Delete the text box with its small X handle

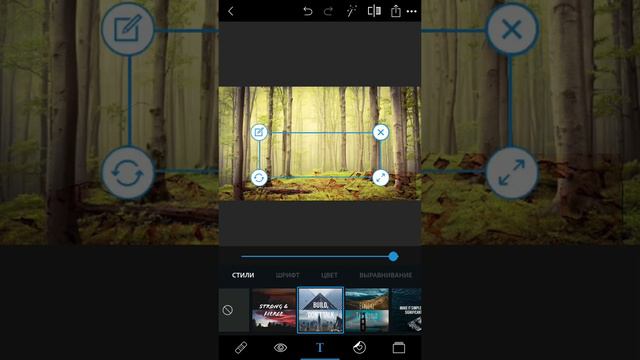pyautogui.click(x=380, y=132)
